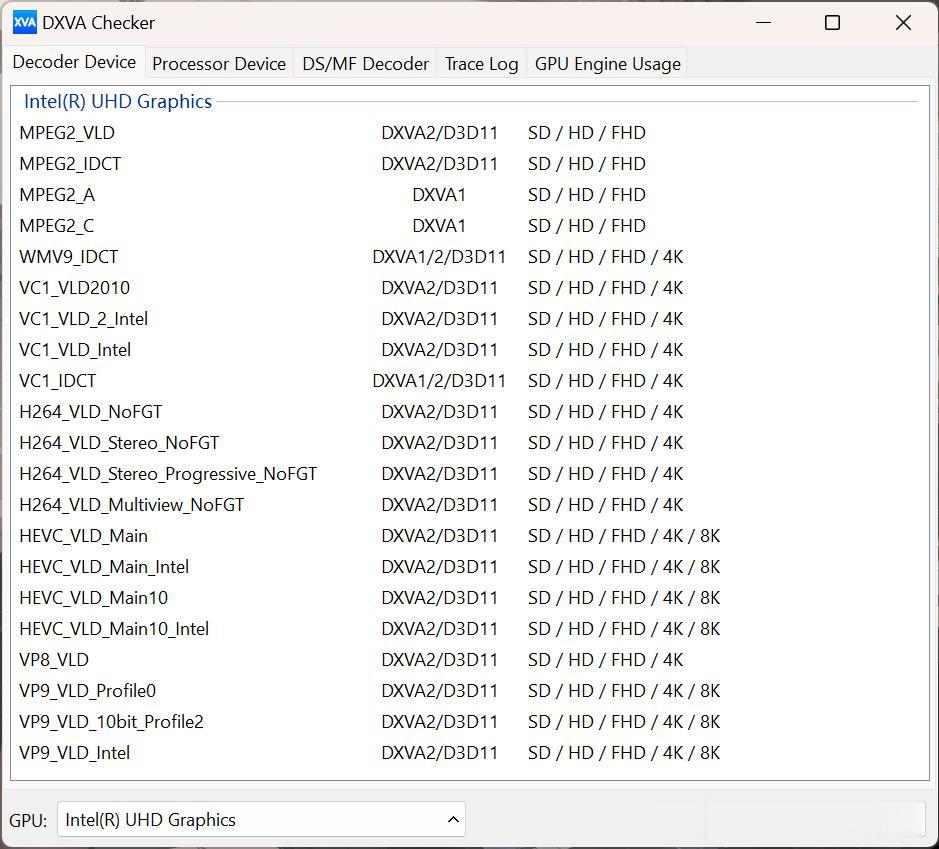Image resolution: width=939 pixels, height=849 pixels.
Task: Select the MPEG2_C decoder entry
Action: 470,226
